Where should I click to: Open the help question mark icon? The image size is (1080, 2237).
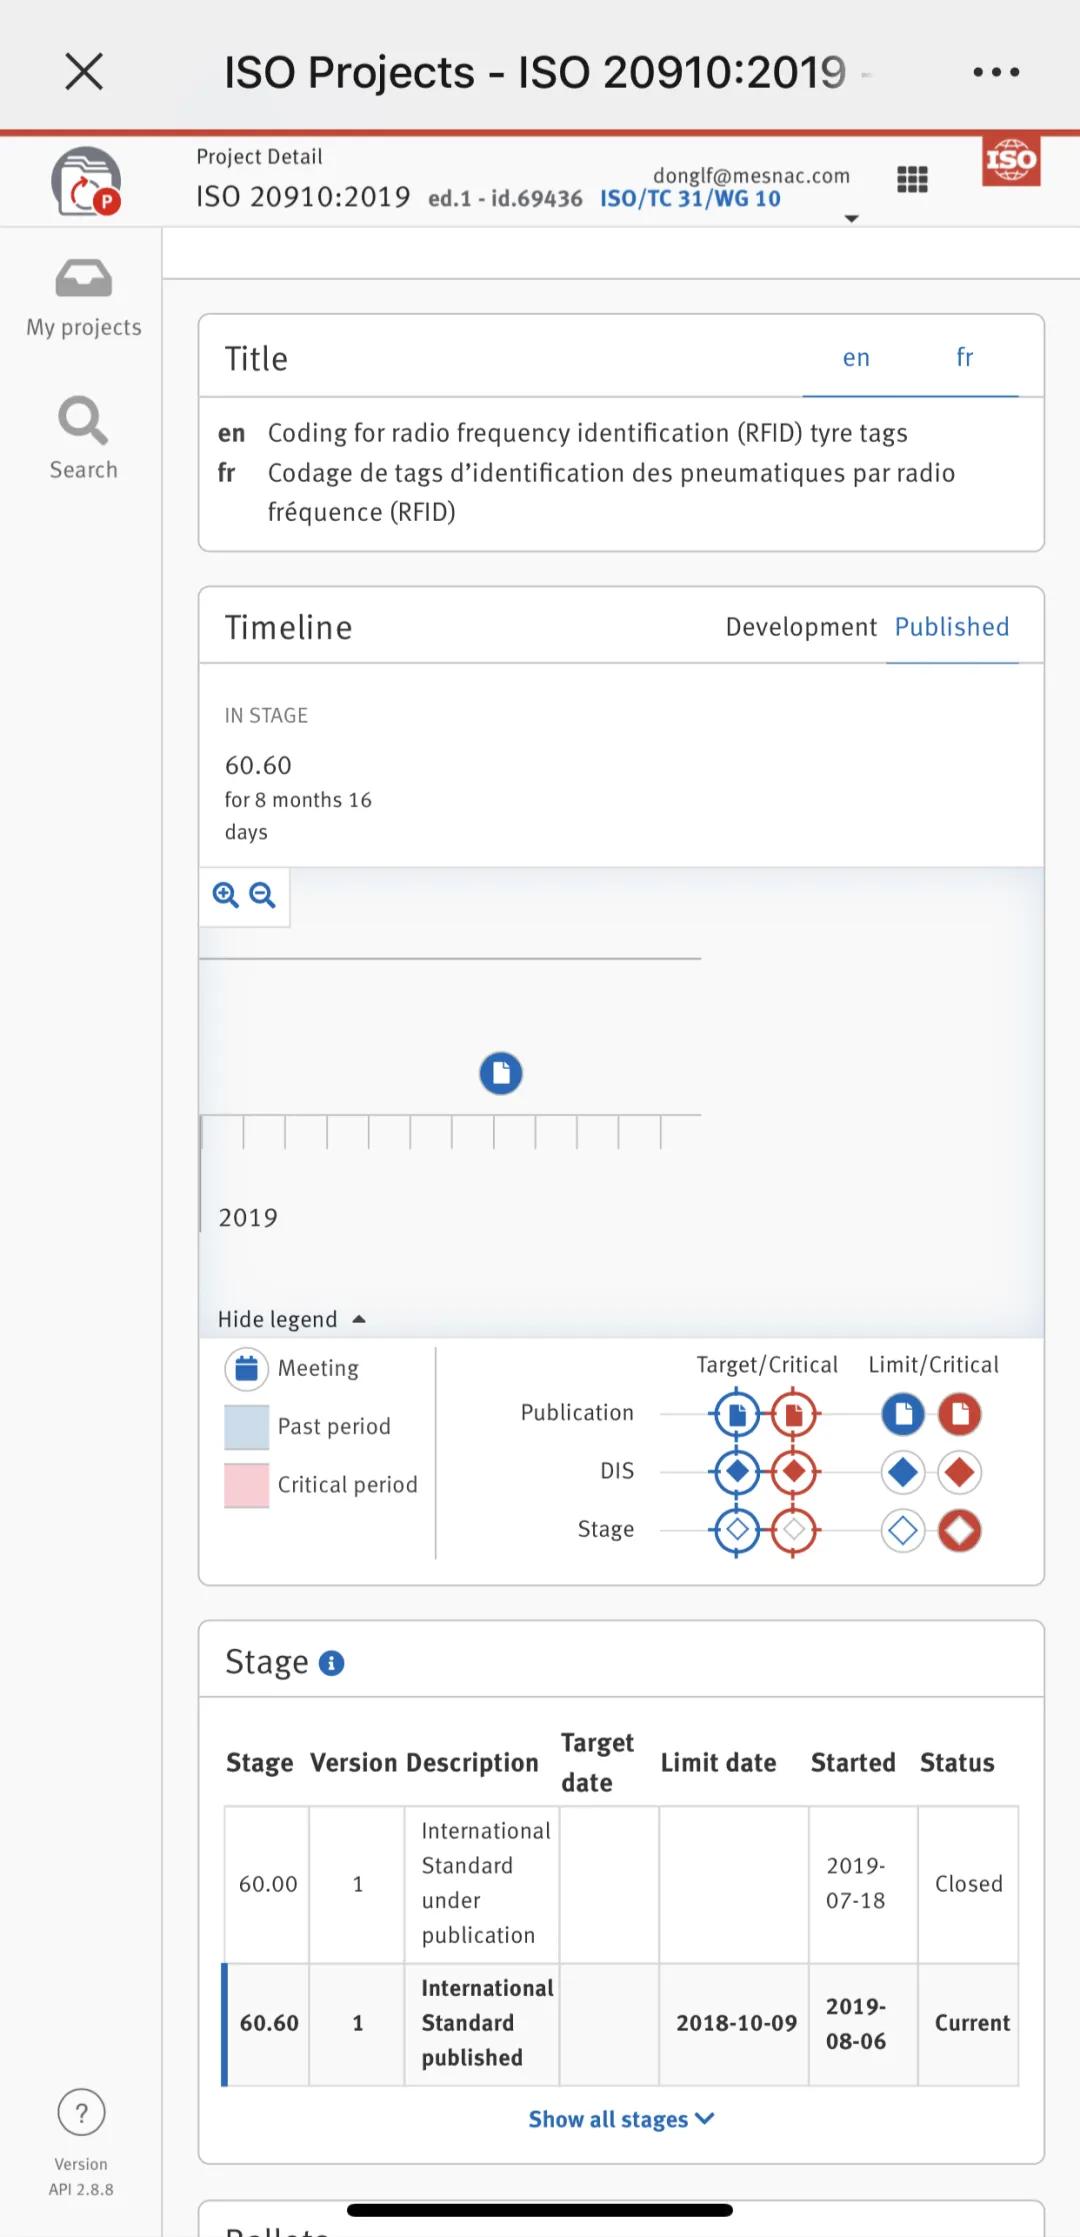pyautogui.click(x=82, y=2113)
